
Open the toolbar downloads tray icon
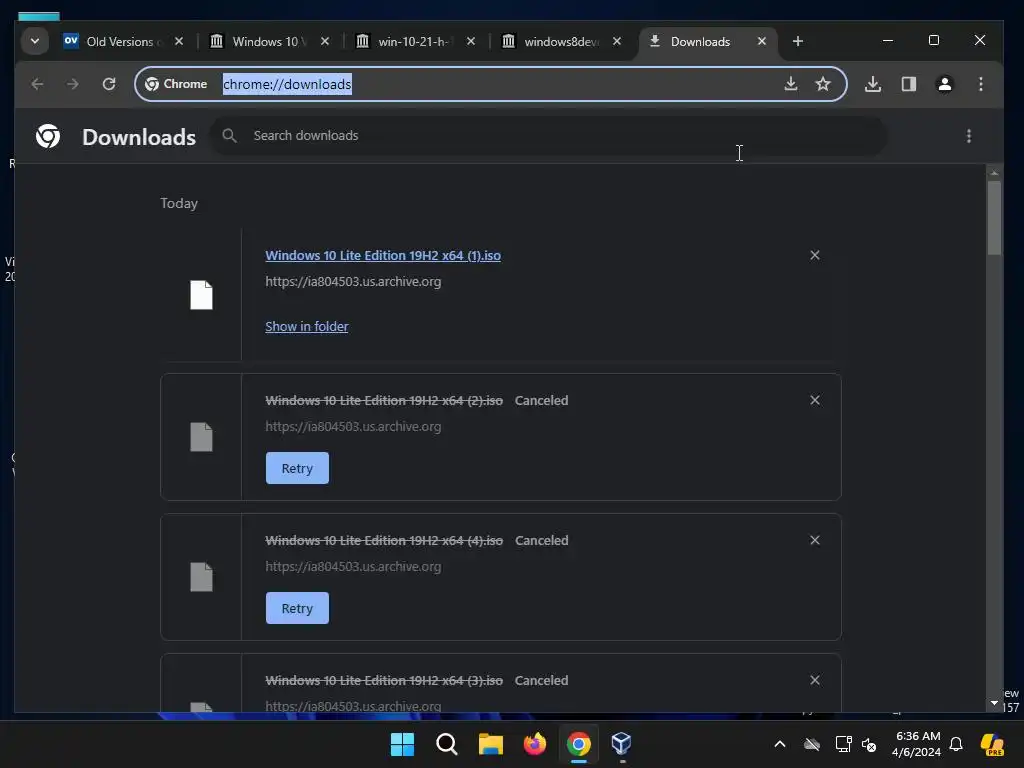coord(872,84)
